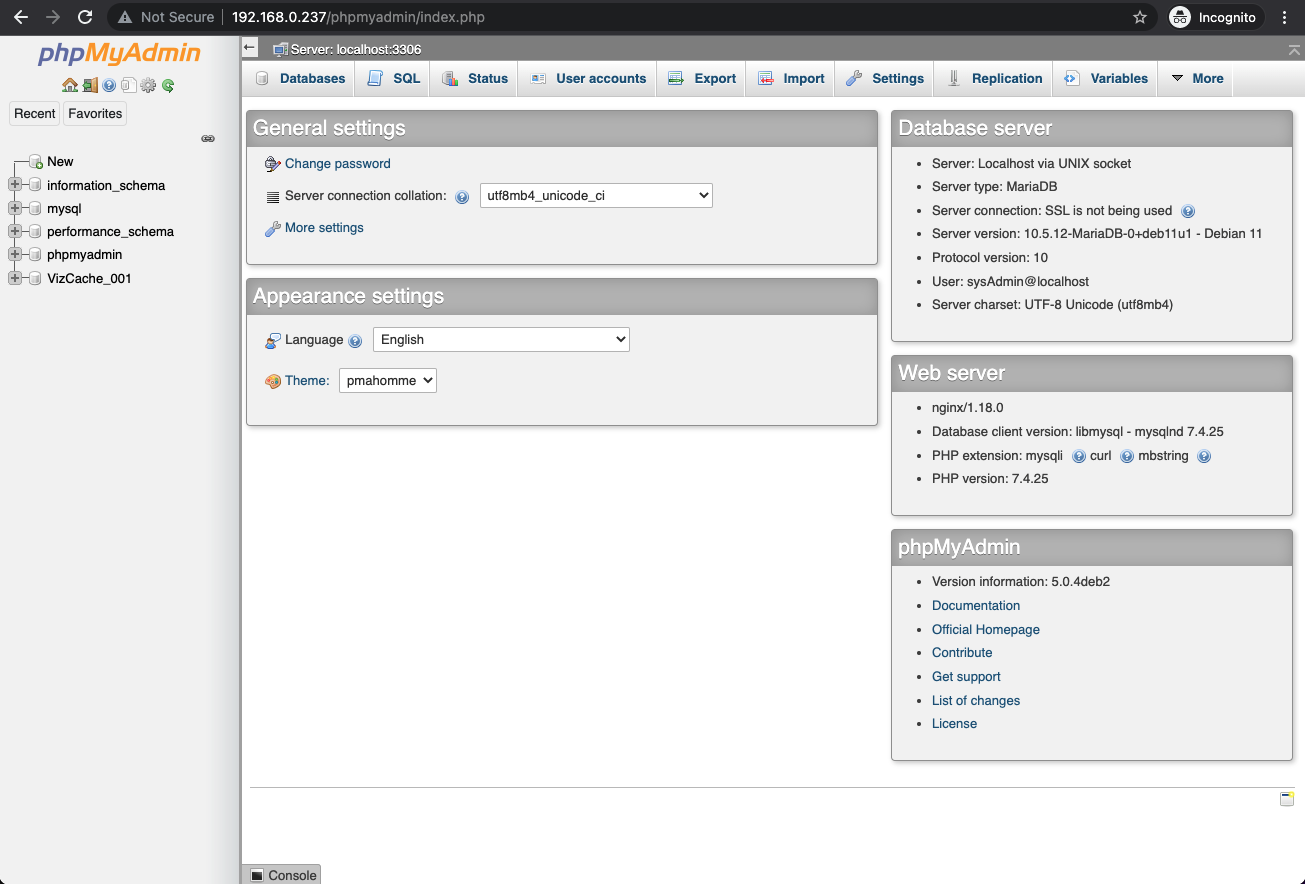
Task: Click collapse-top-bar icon at server breadcrumb right
Action: (1295, 49)
